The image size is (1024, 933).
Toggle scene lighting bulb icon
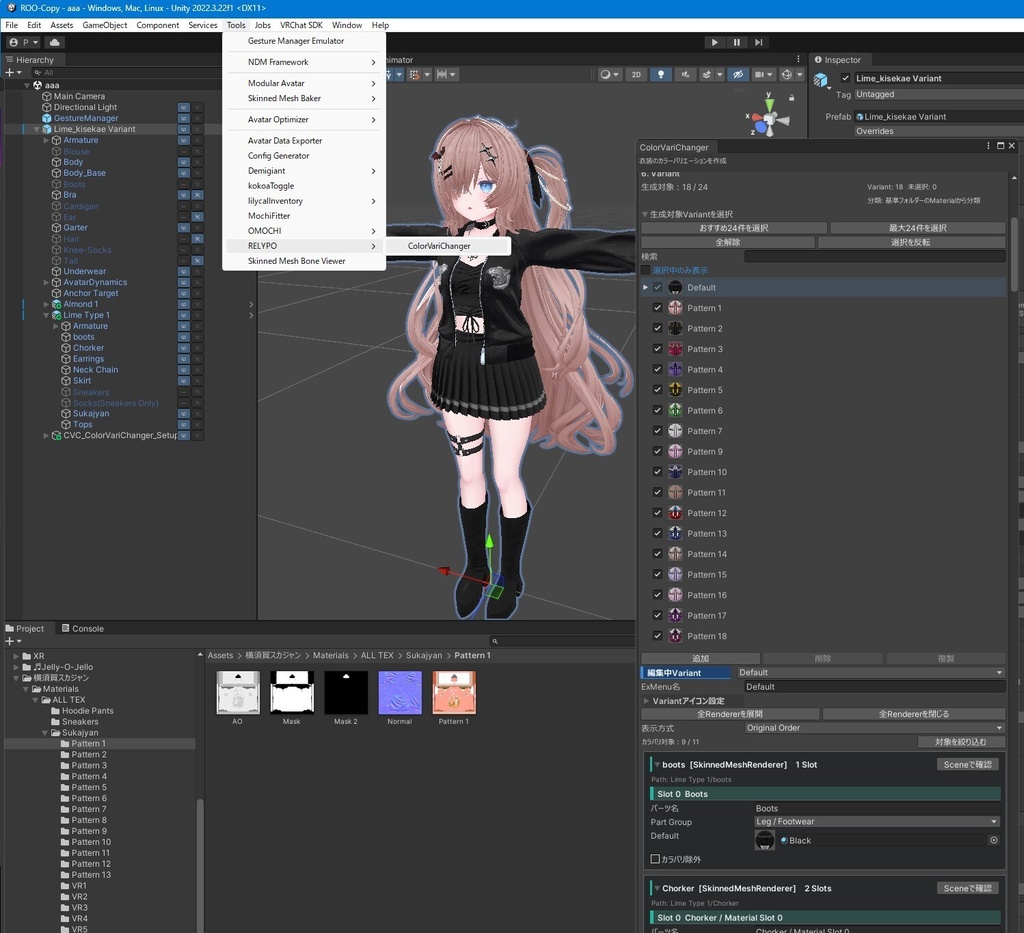click(661, 74)
